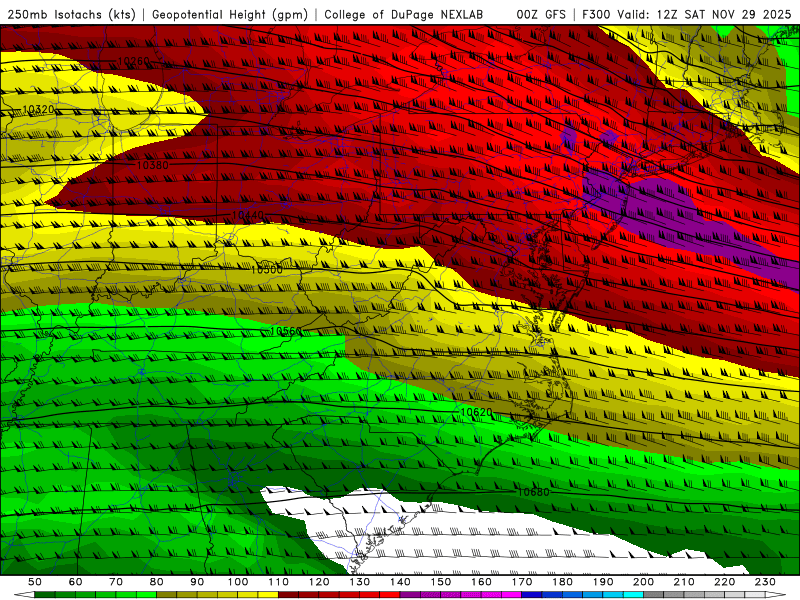Click the 130 value on the legend scale

point(360,582)
